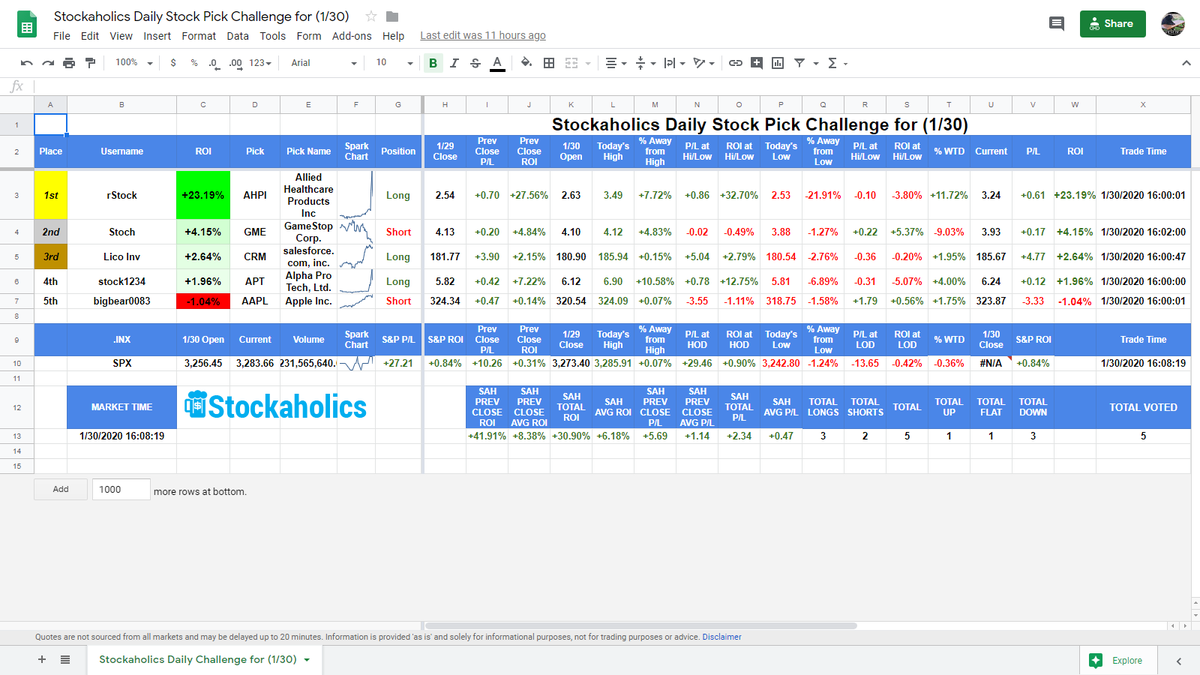Open the Arial font dropdown
The image size is (1200, 675).
coord(323,63)
